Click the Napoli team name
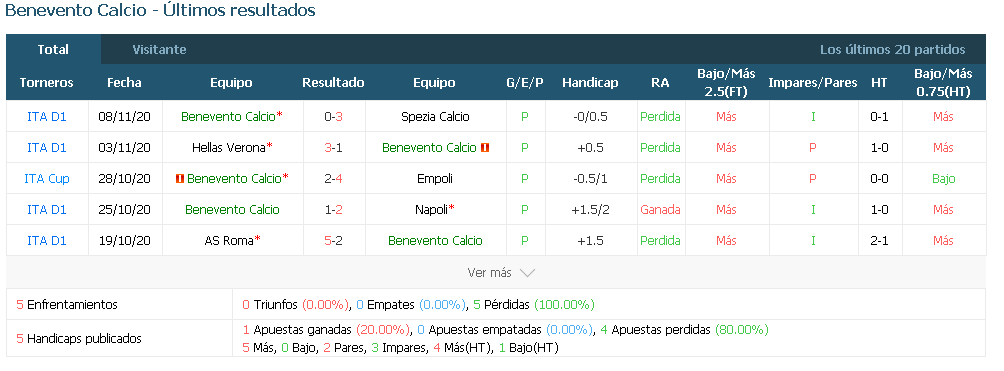Viewport: 1004px width, 371px height. (431, 210)
